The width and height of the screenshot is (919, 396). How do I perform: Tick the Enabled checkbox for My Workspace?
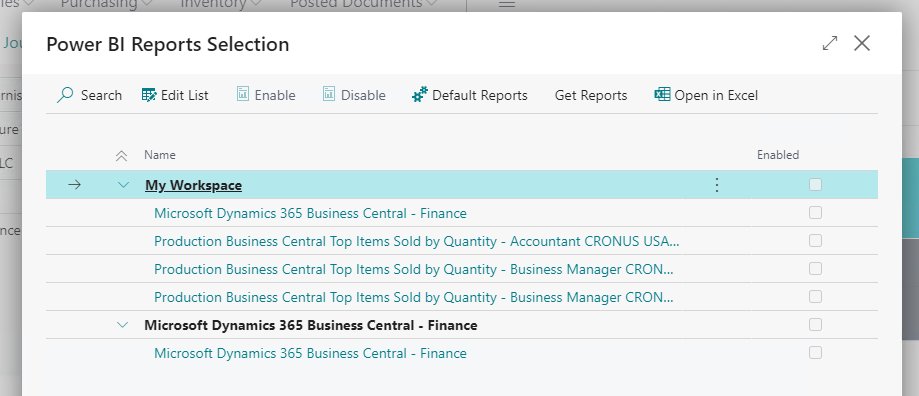tap(815, 185)
